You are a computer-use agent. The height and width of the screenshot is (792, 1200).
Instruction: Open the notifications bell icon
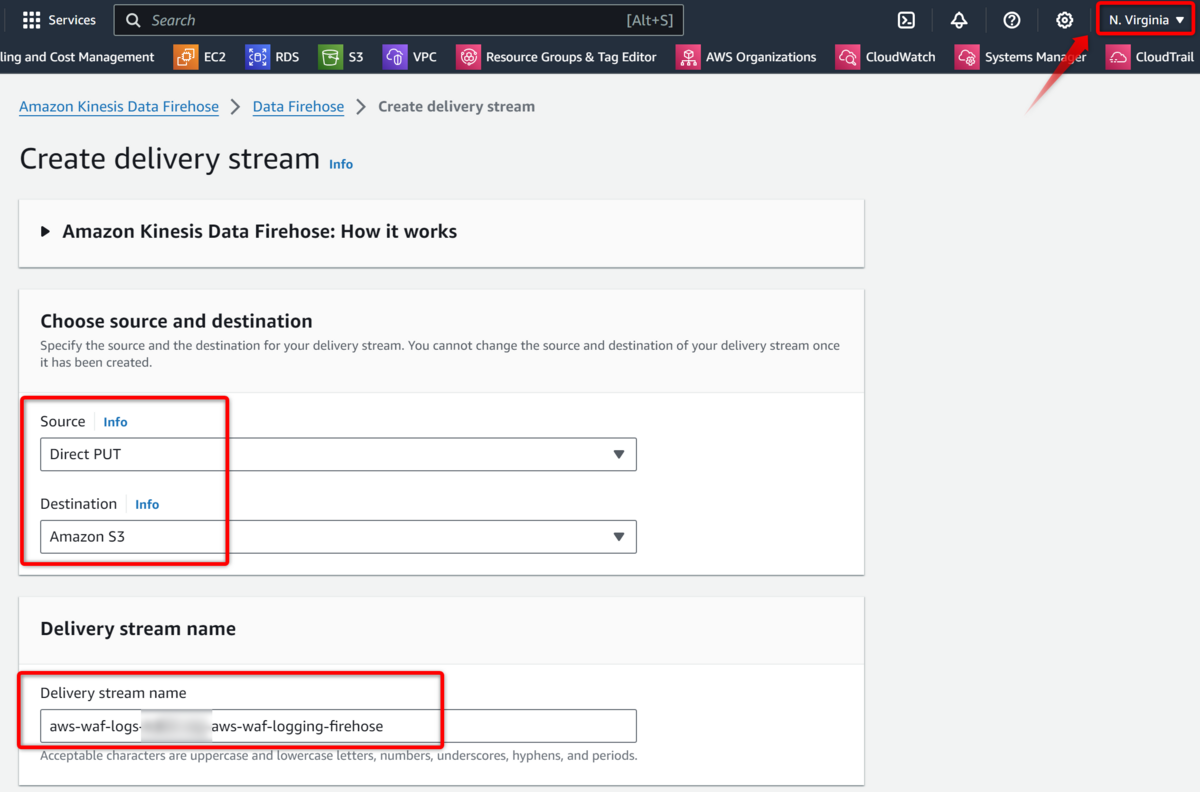coord(959,20)
